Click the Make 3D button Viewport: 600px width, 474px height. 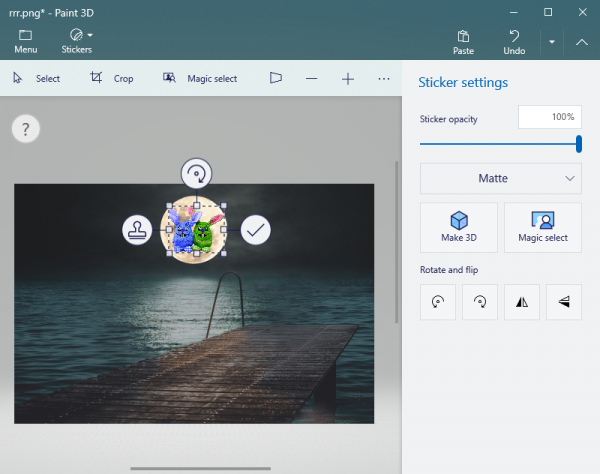(459, 228)
